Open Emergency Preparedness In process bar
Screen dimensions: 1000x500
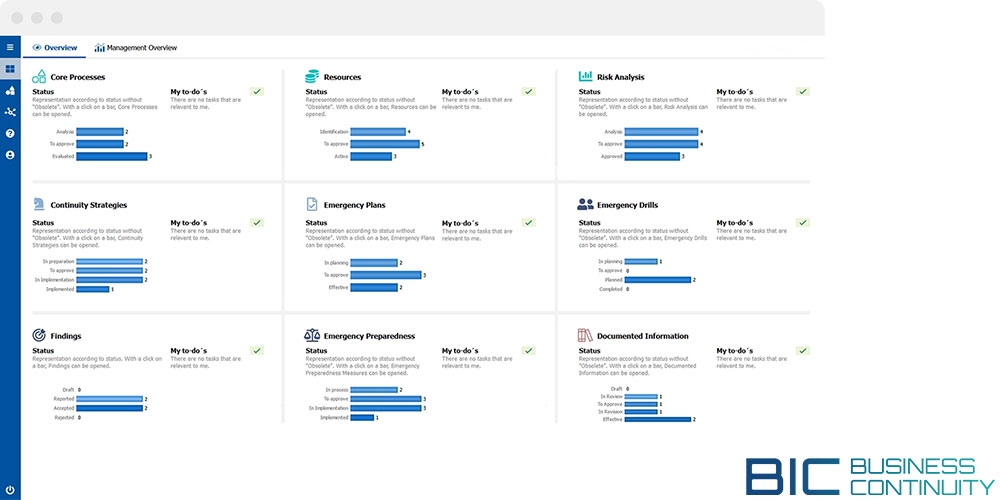[x=374, y=390]
